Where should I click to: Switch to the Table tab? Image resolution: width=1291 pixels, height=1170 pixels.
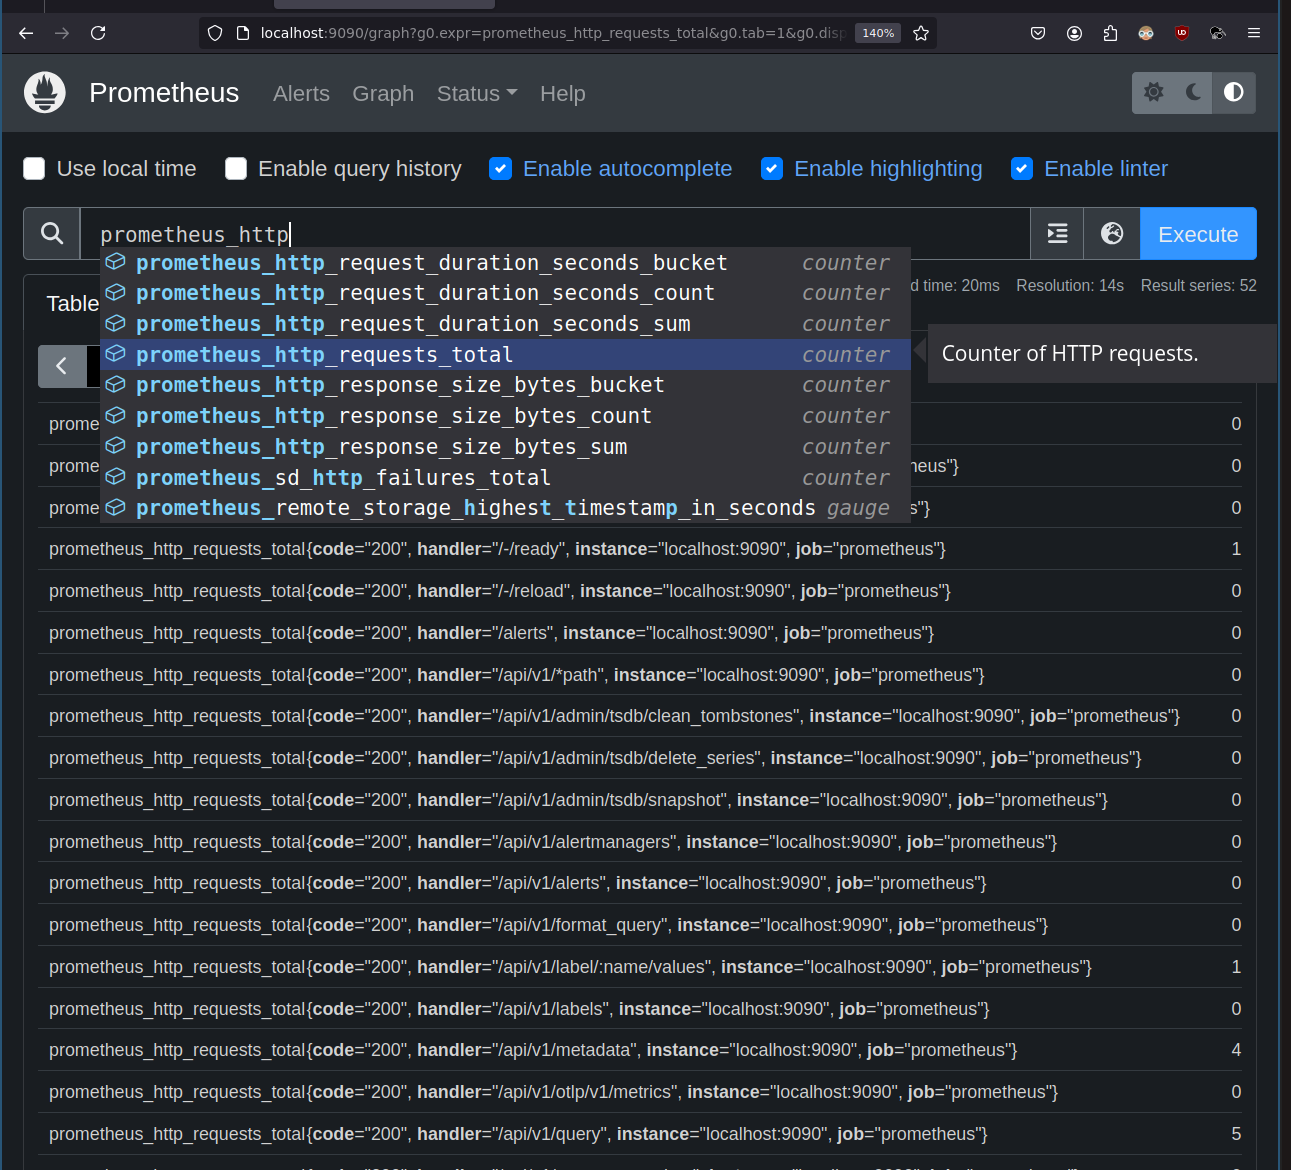[72, 303]
